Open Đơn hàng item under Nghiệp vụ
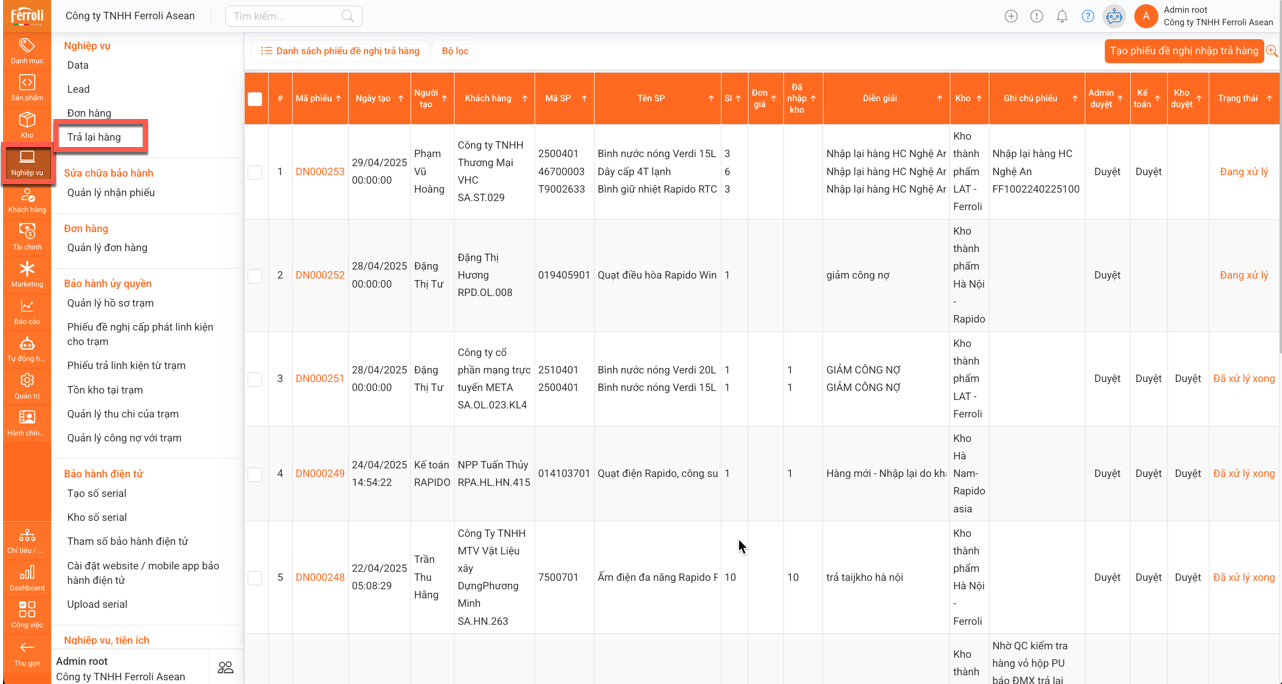Image resolution: width=1282 pixels, height=684 pixels. [89, 113]
